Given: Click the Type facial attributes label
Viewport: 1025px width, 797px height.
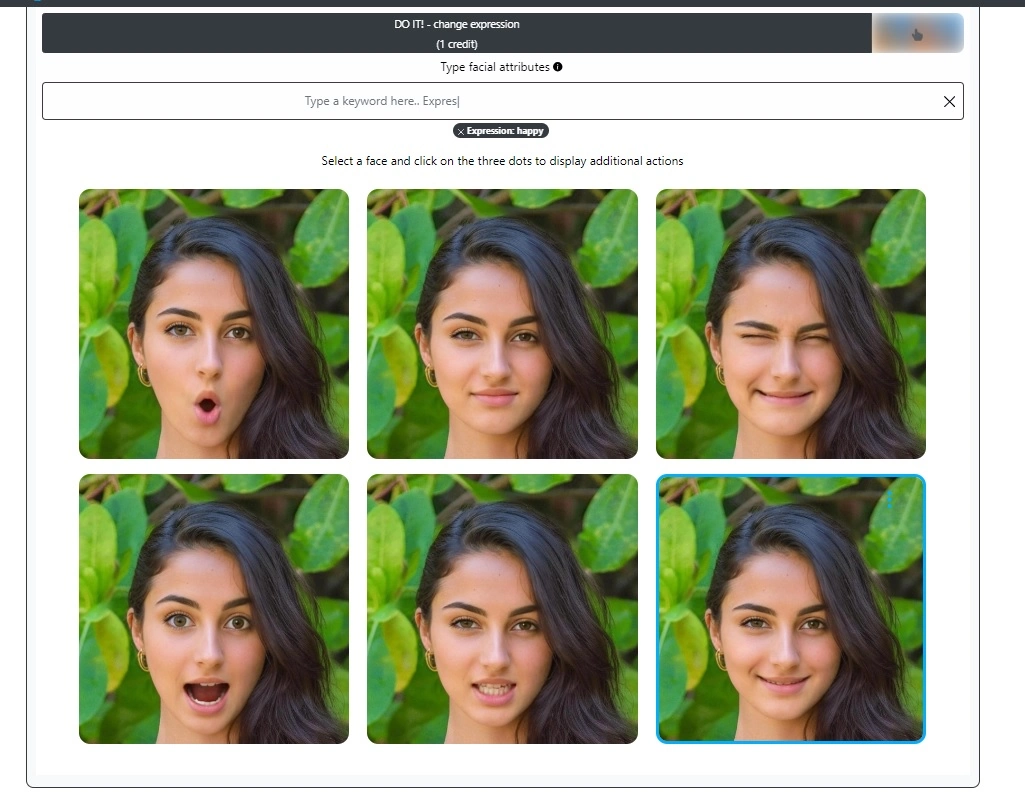Looking at the screenshot, I should pos(494,67).
